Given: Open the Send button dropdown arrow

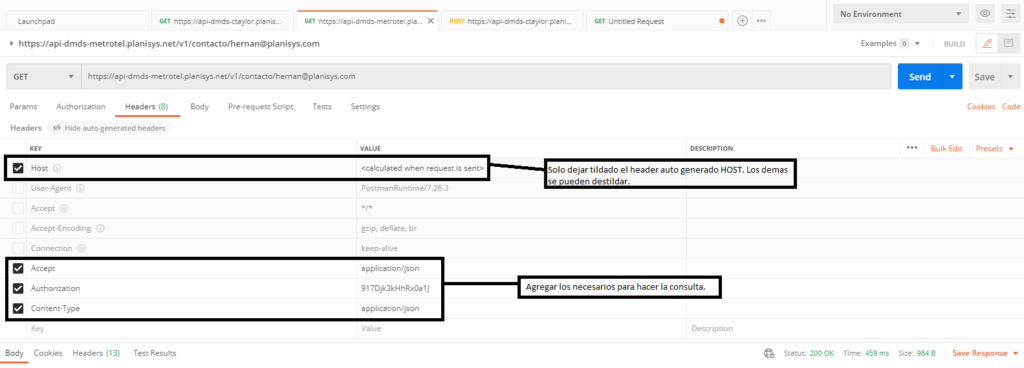Looking at the screenshot, I should [x=952, y=76].
